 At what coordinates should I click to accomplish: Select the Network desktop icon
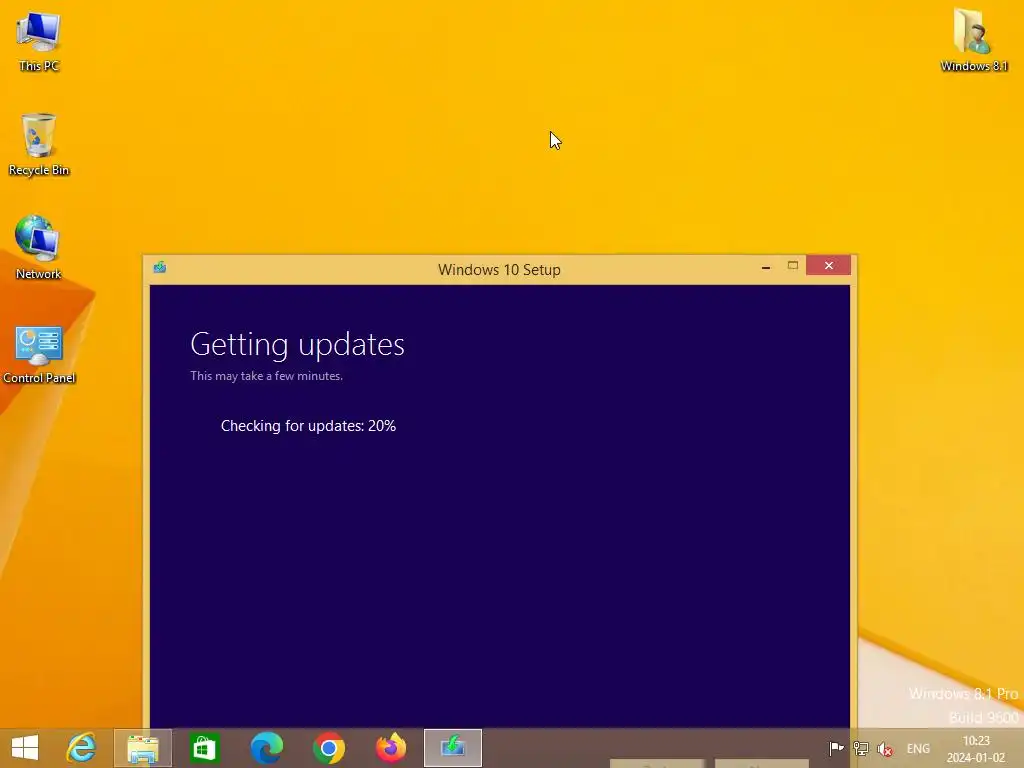39,248
